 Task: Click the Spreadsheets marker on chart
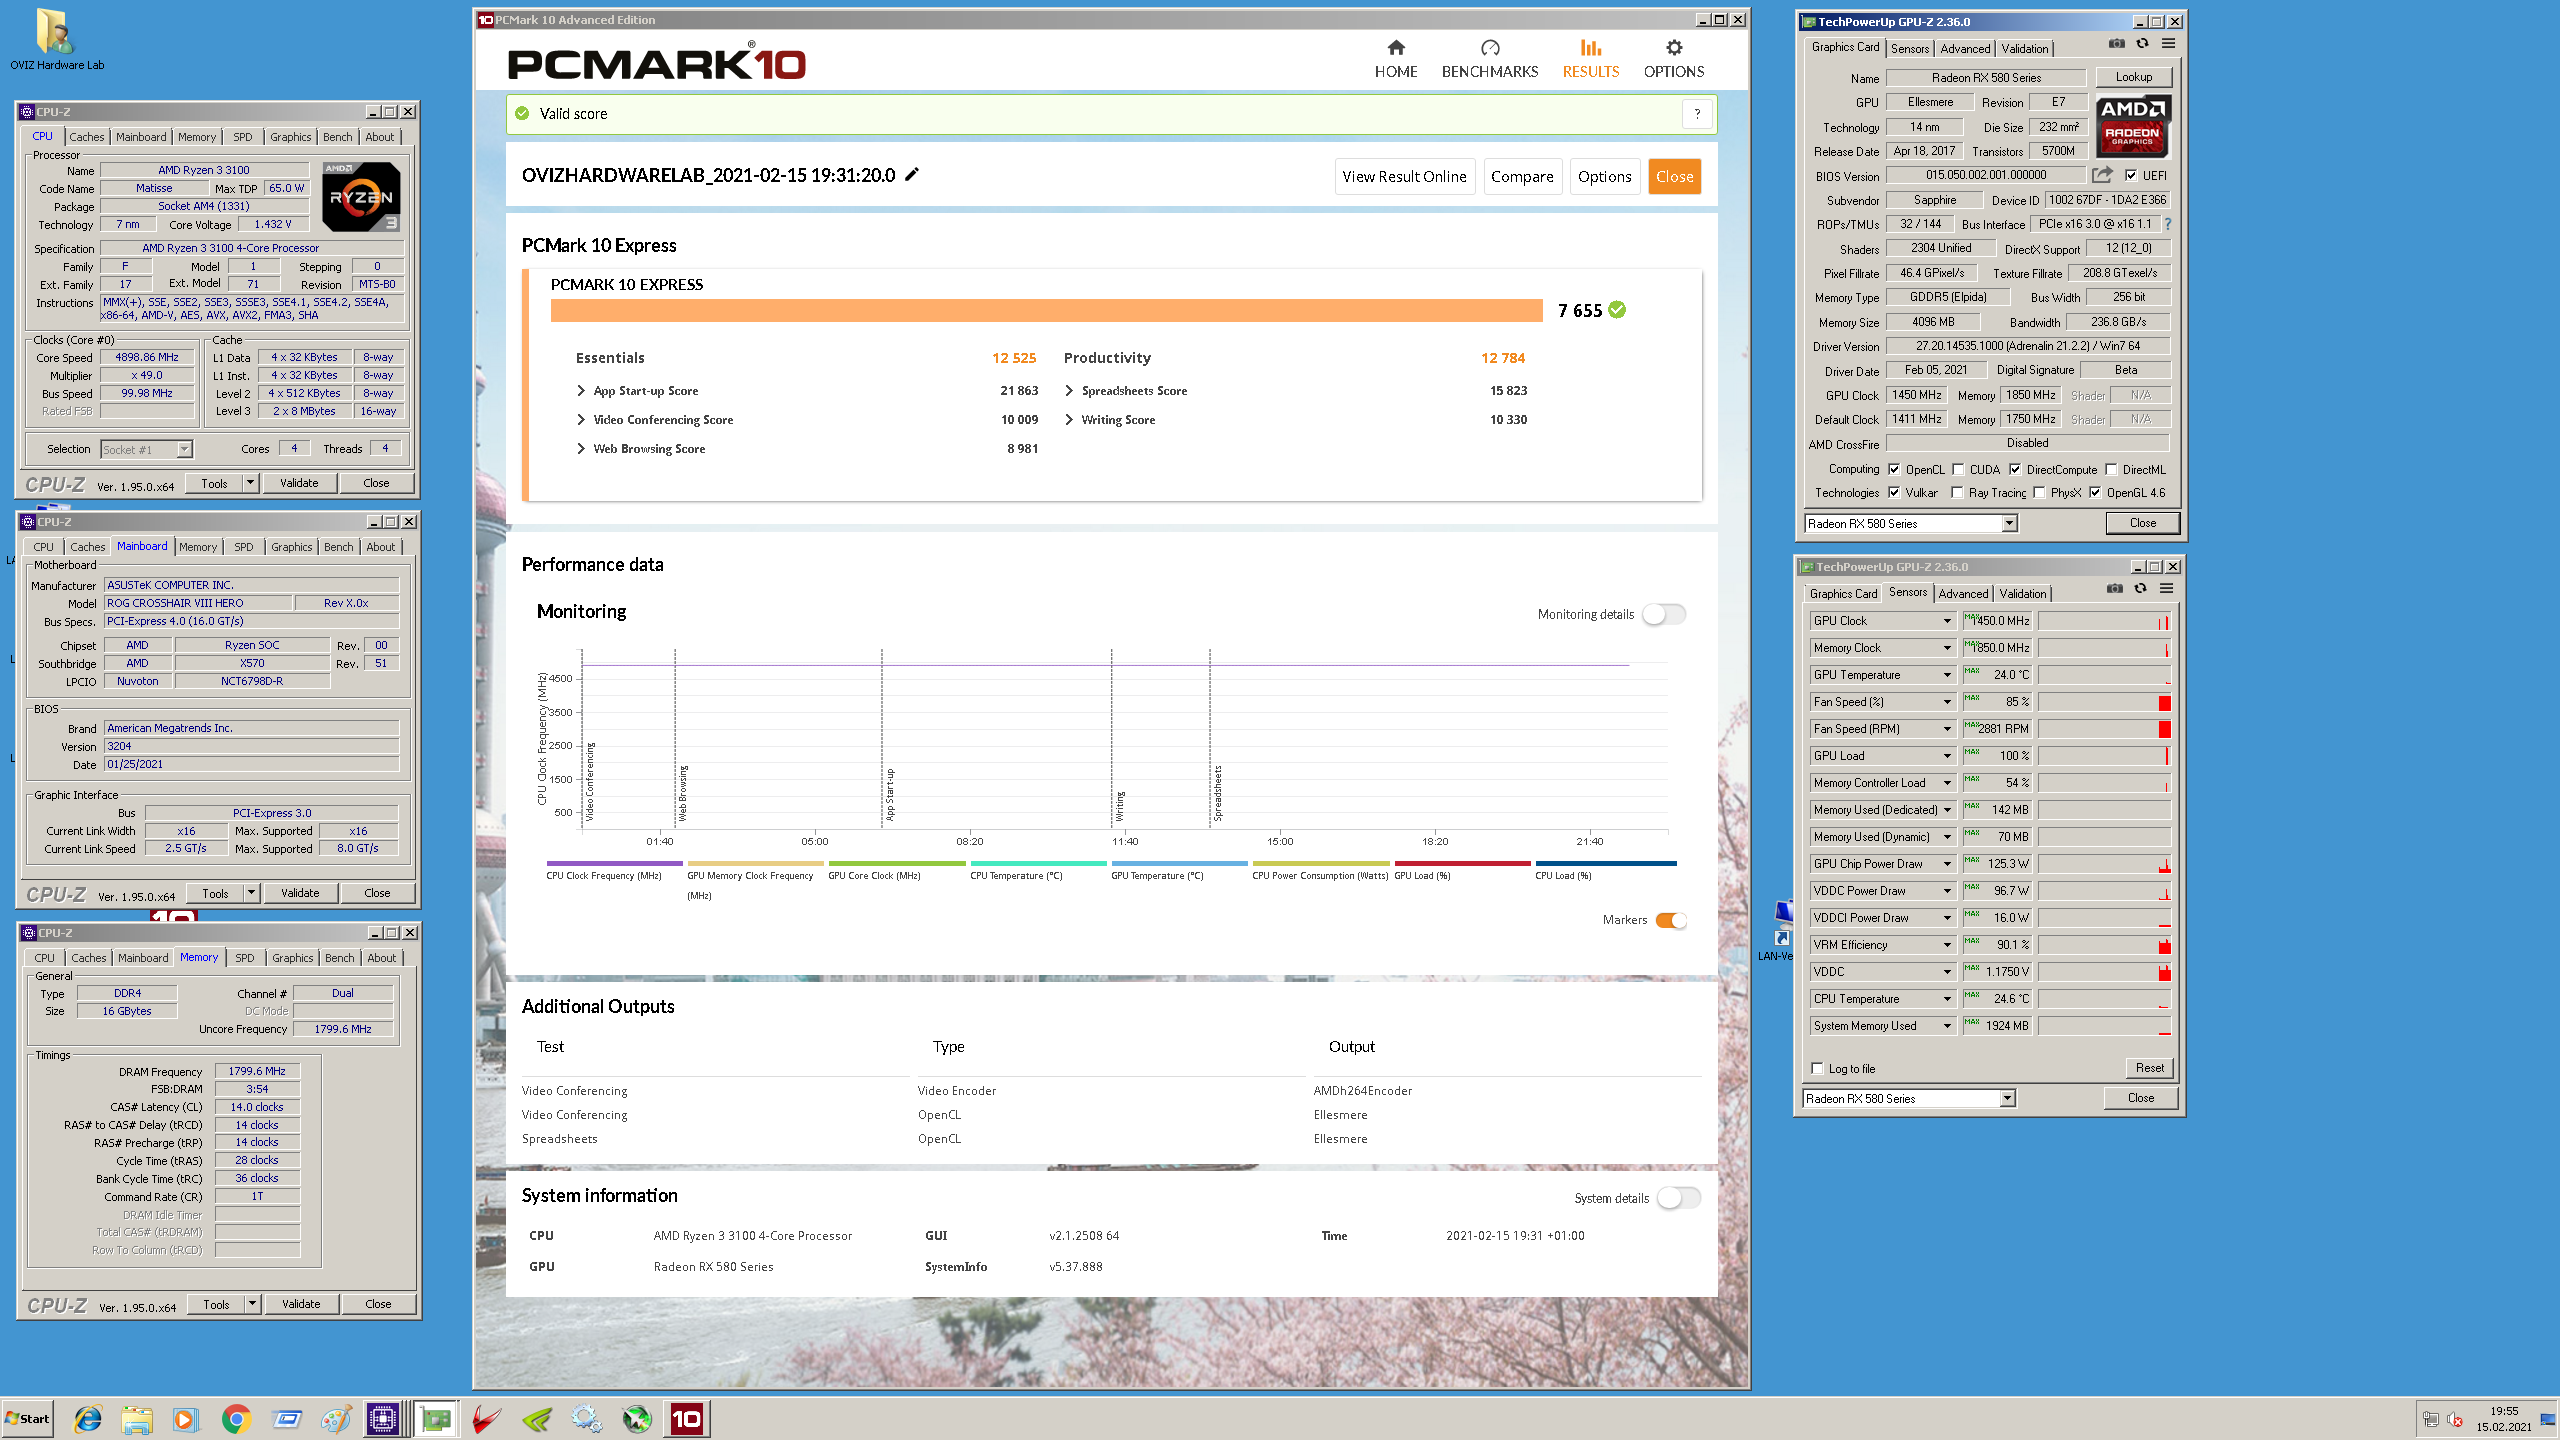click(1218, 793)
